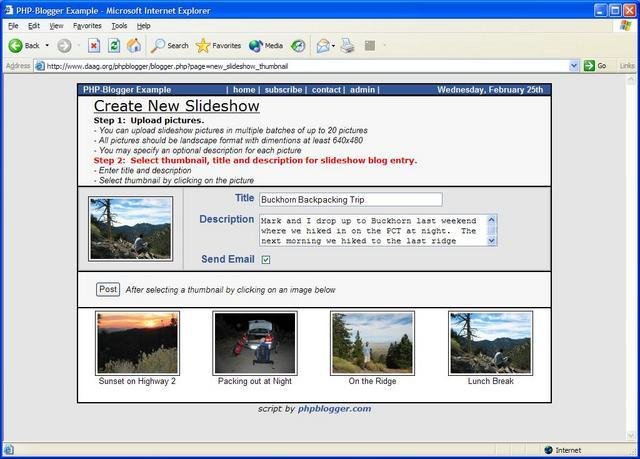Viewport: 640px width, 459px height.
Task: Follow the contact navigation link
Action: pyautogui.click(x=326, y=90)
